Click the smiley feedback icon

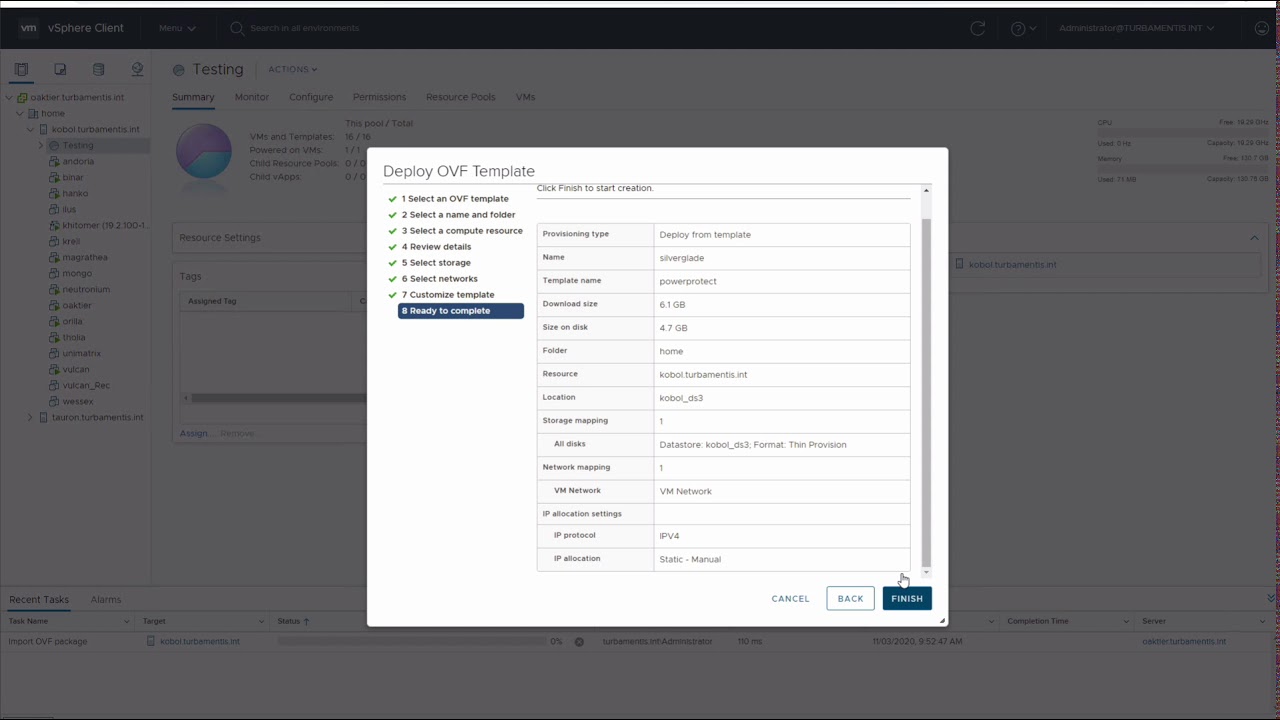[1262, 28]
